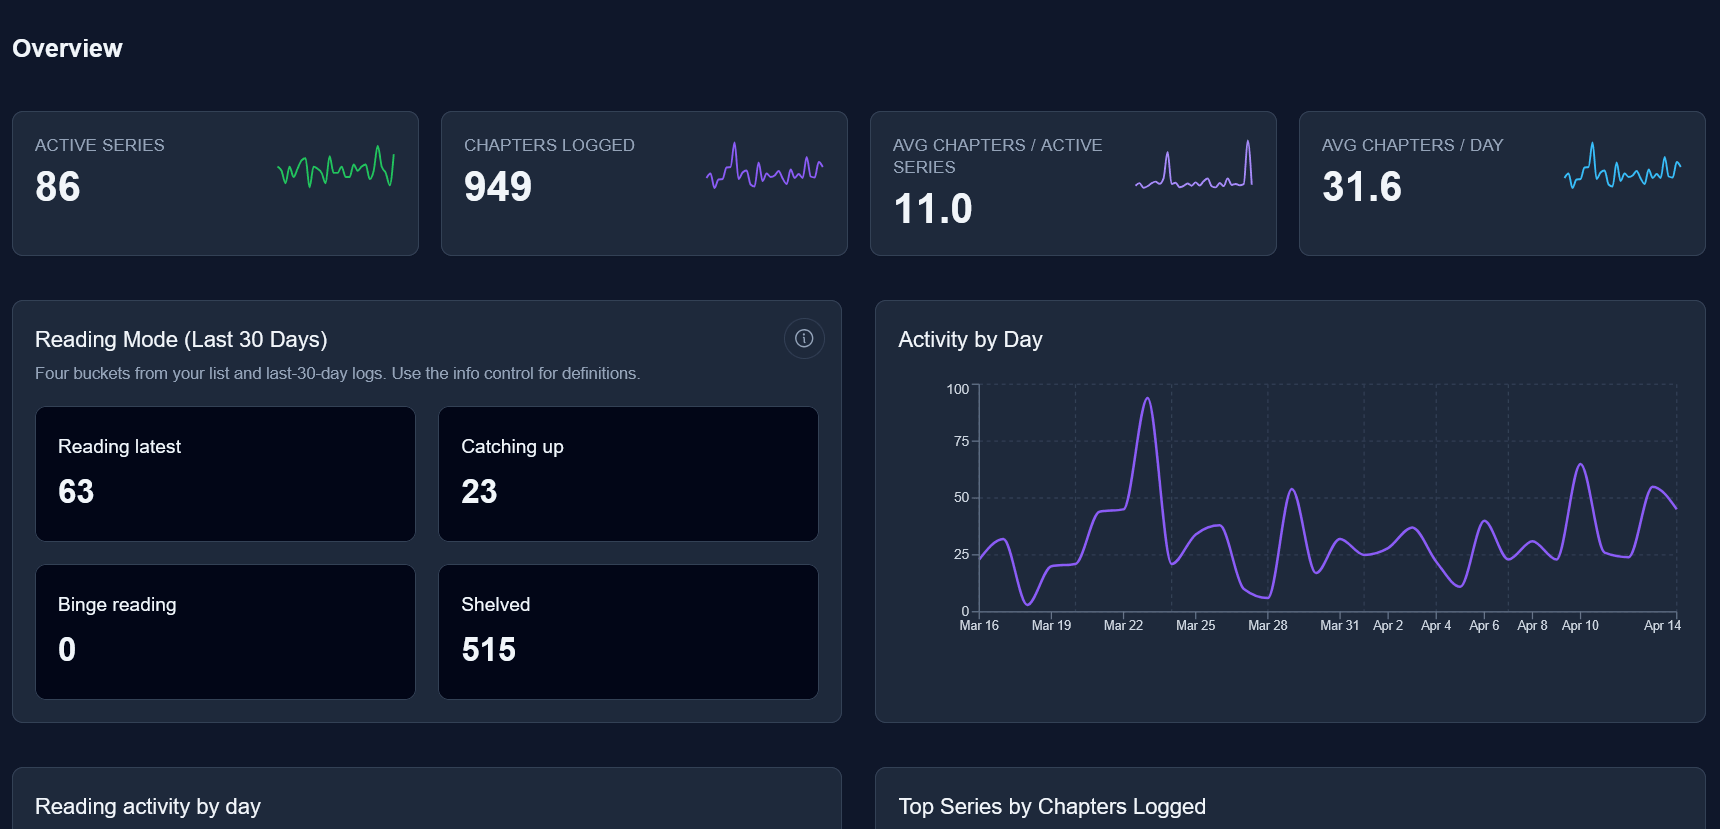This screenshot has height=829, width=1720.
Task: Click the Overview page heading
Action: 67,49
